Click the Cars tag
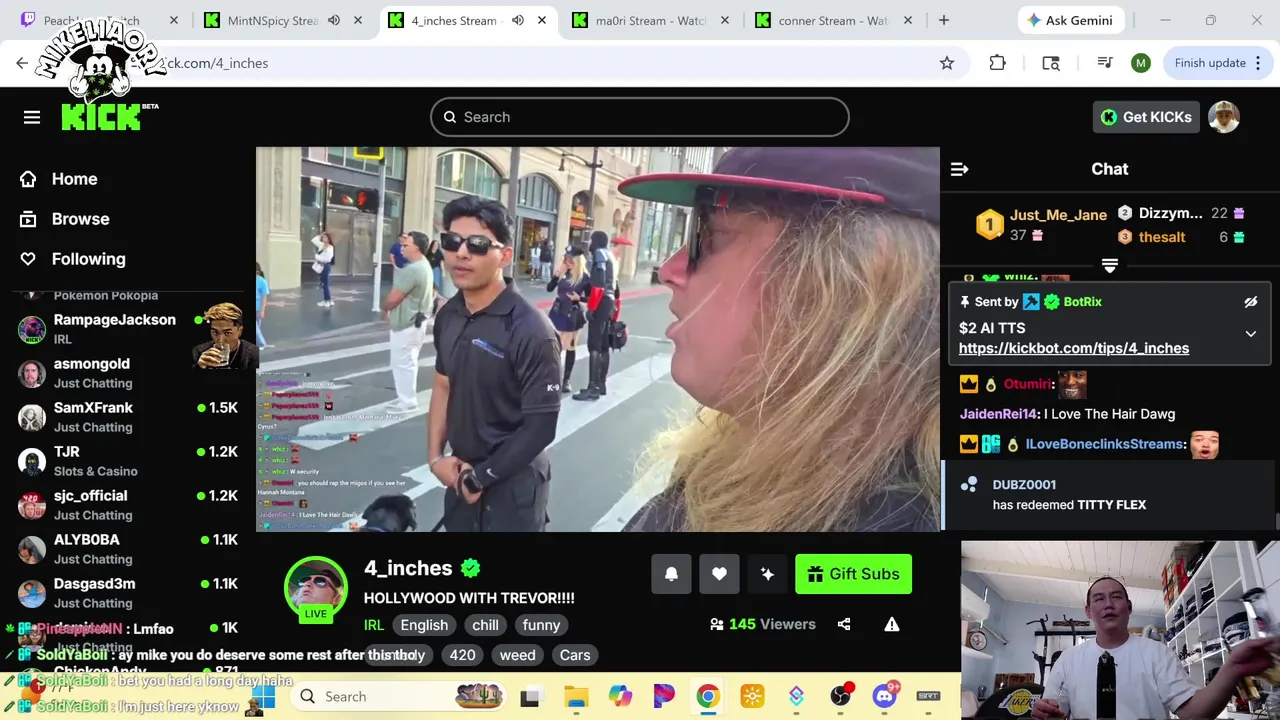The width and height of the screenshot is (1280, 720). [575, 655]
